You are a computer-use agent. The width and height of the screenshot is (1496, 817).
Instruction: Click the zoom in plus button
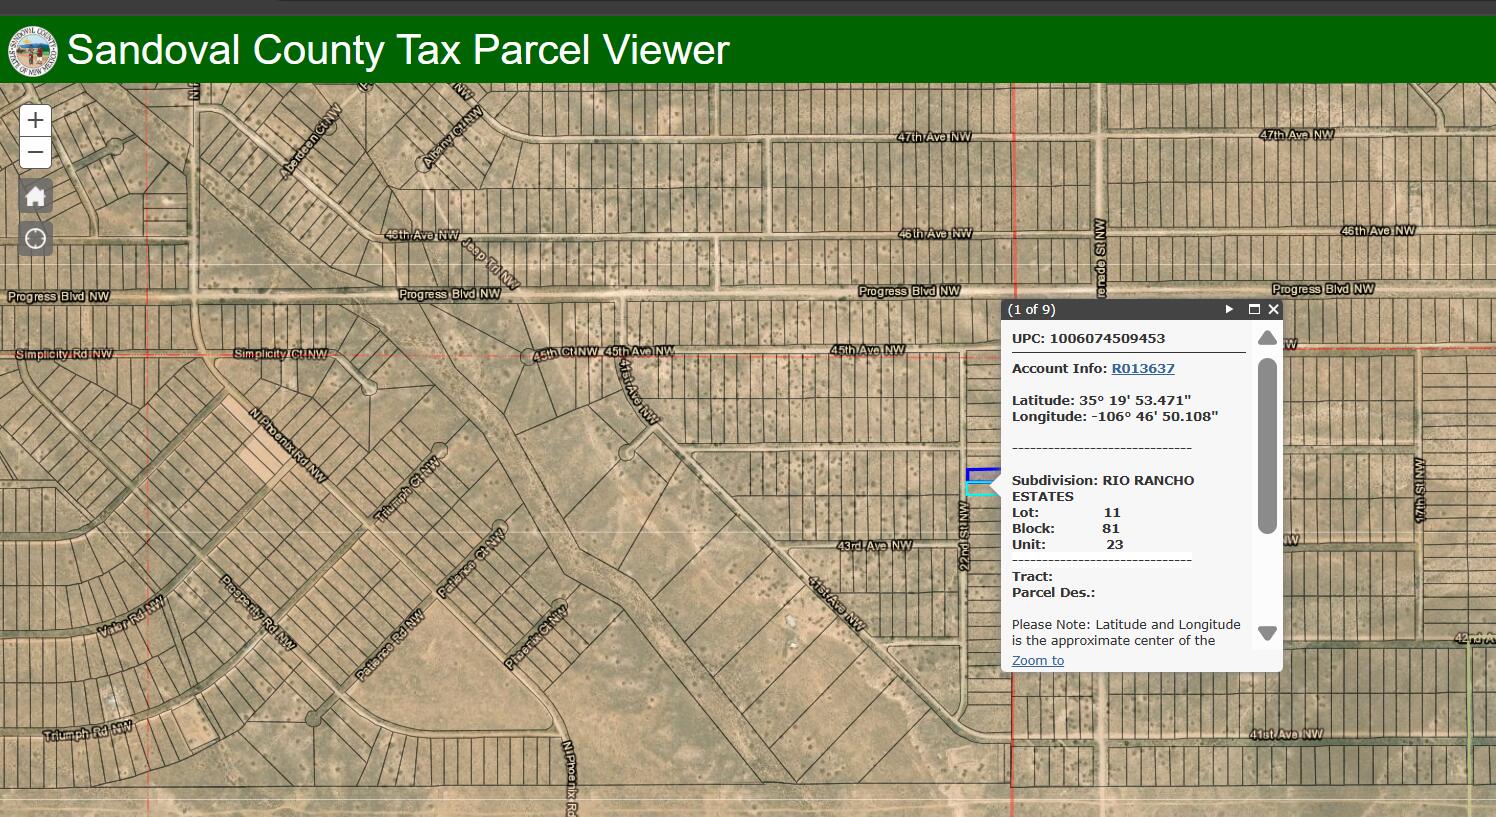coord(35,120)
